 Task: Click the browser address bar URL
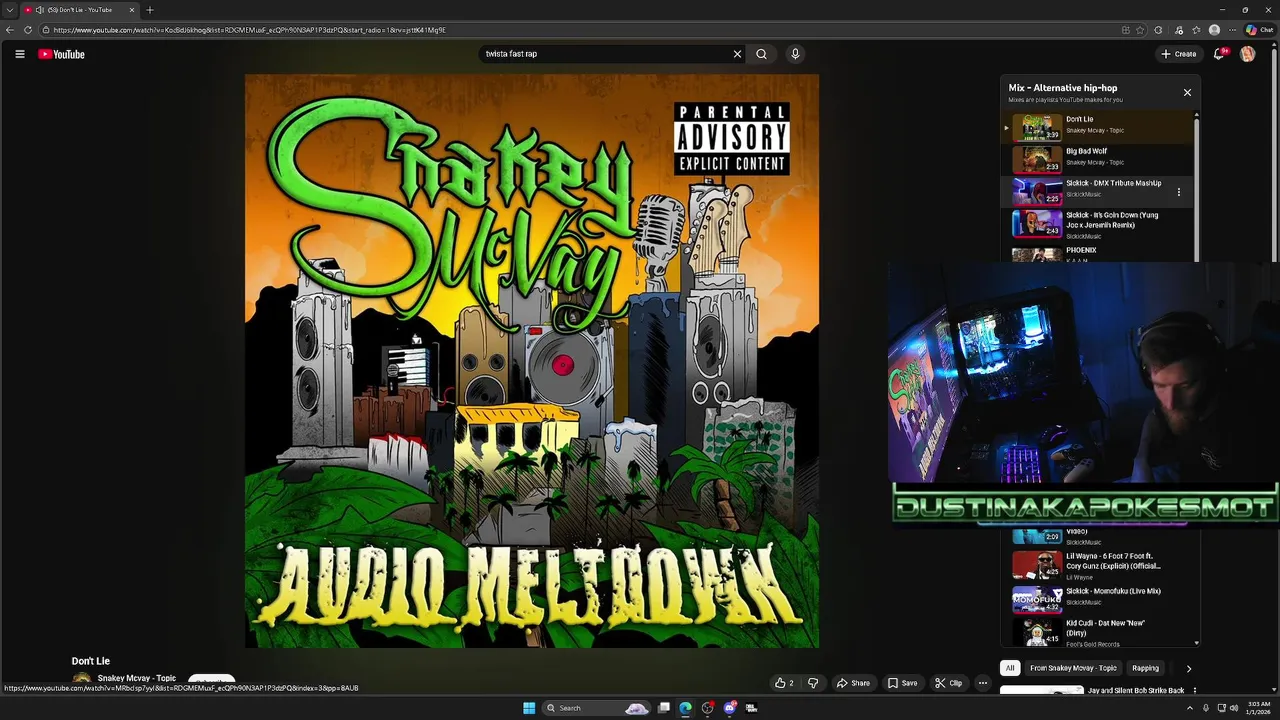250,30
